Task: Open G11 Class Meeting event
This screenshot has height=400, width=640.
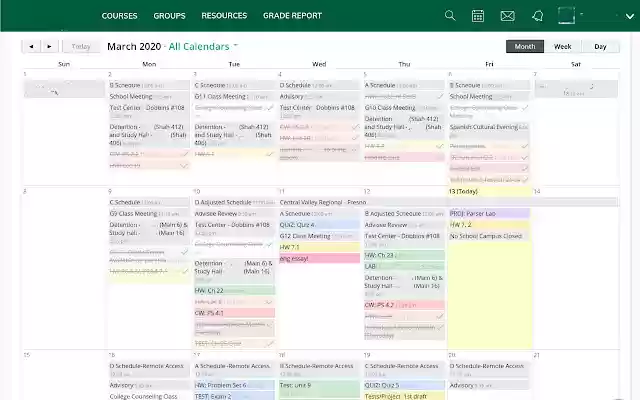Action: 234,97
